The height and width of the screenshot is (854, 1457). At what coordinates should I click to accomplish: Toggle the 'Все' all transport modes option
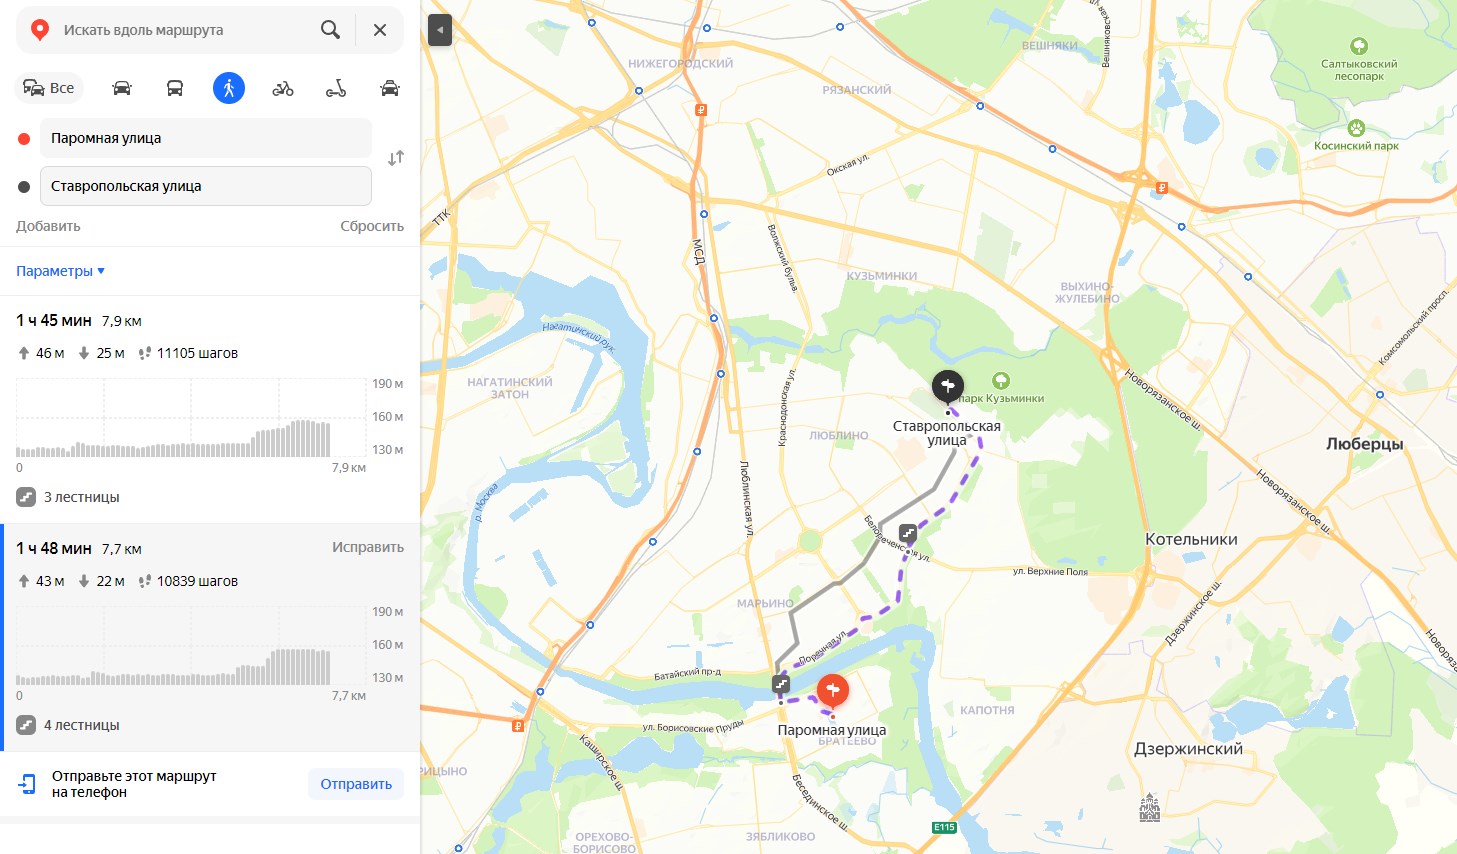pyautogui.click(x=49, y=88)
